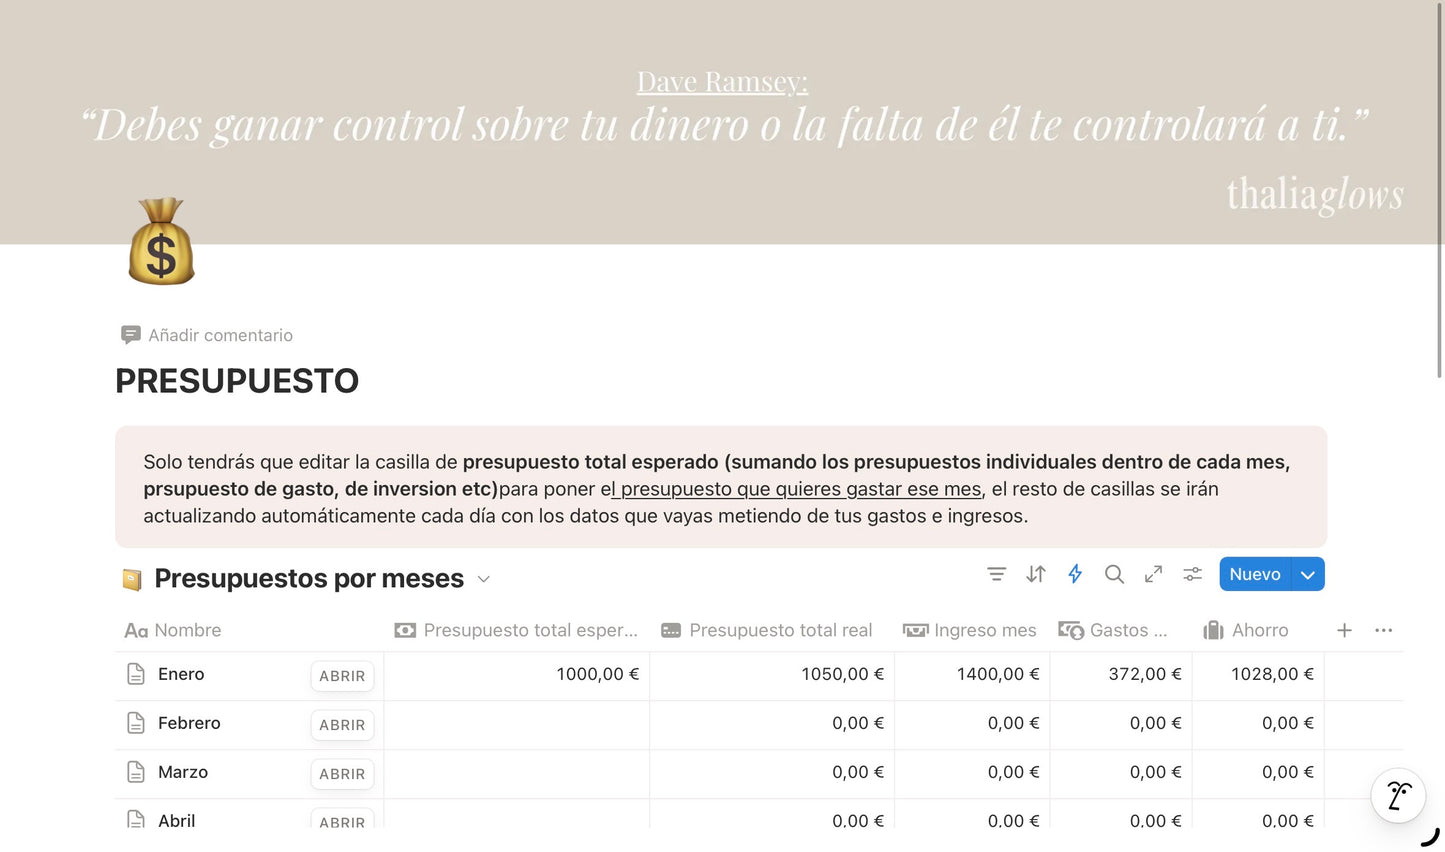1445x852 pixels.
Task: Click the money bag page emoji
Action: coord(161,241)
